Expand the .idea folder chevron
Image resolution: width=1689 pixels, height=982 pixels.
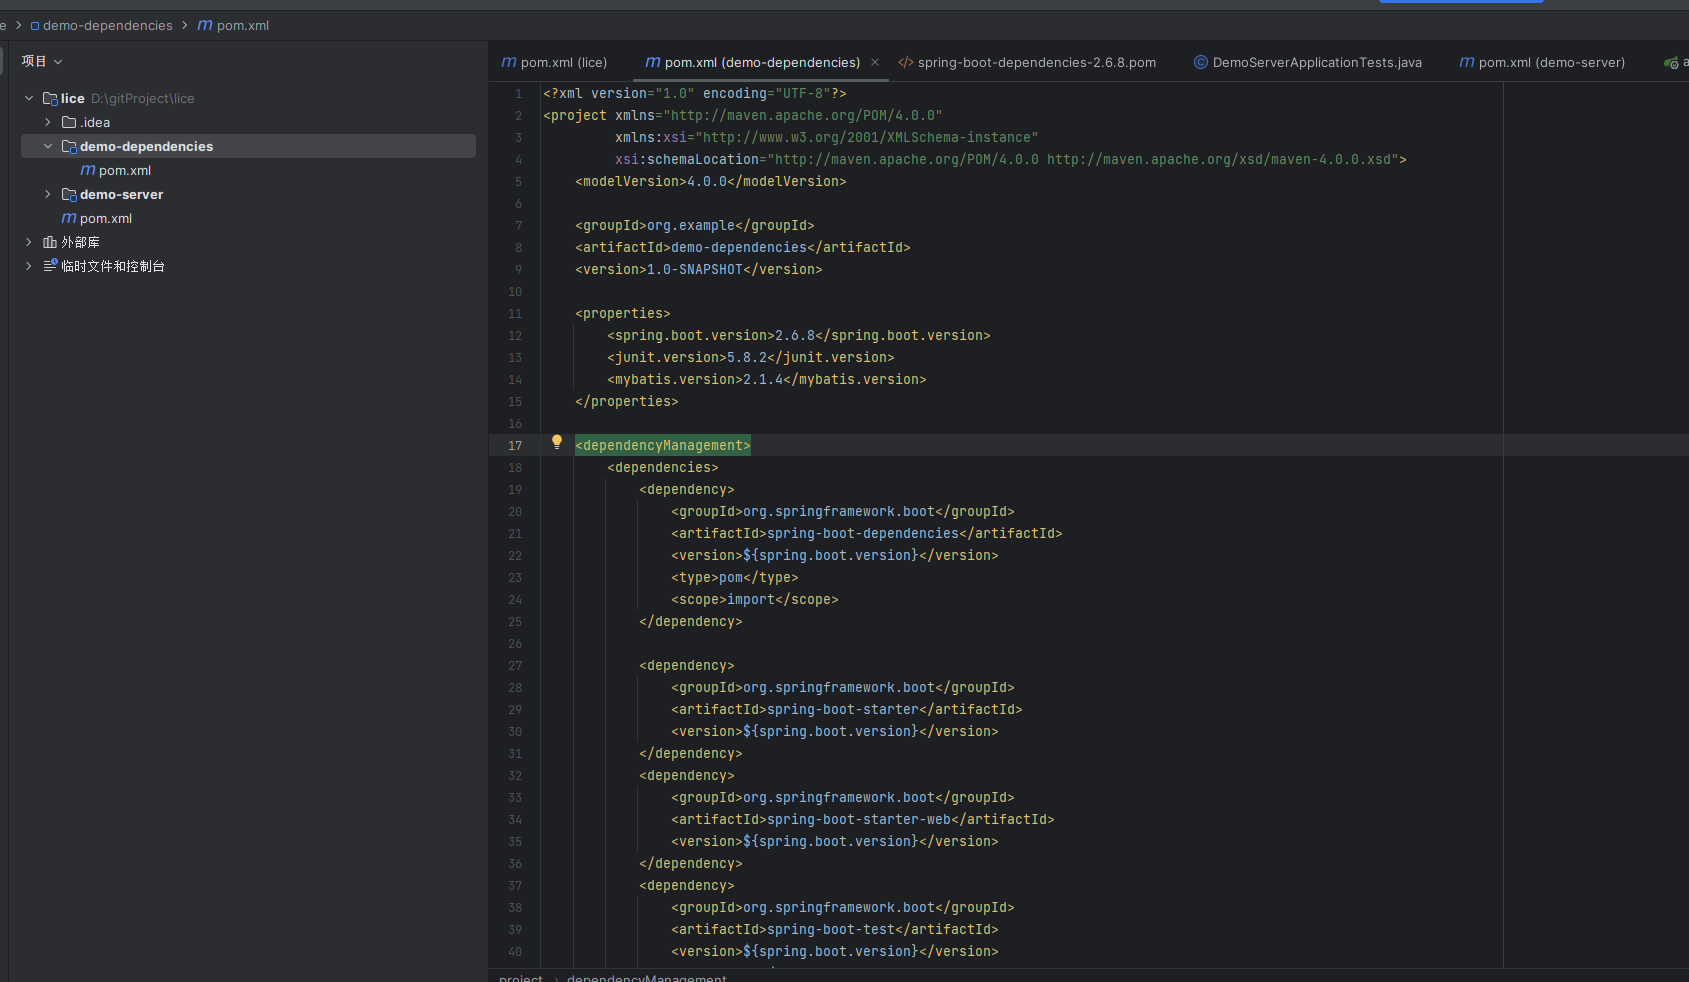(48, 122)
